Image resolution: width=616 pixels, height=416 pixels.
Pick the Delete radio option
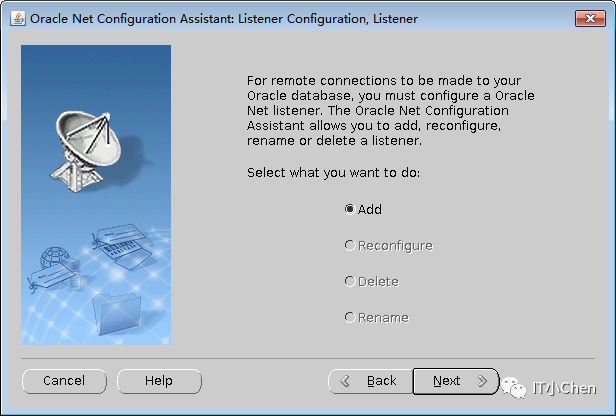pyautogui.click(x=350, y=282)
